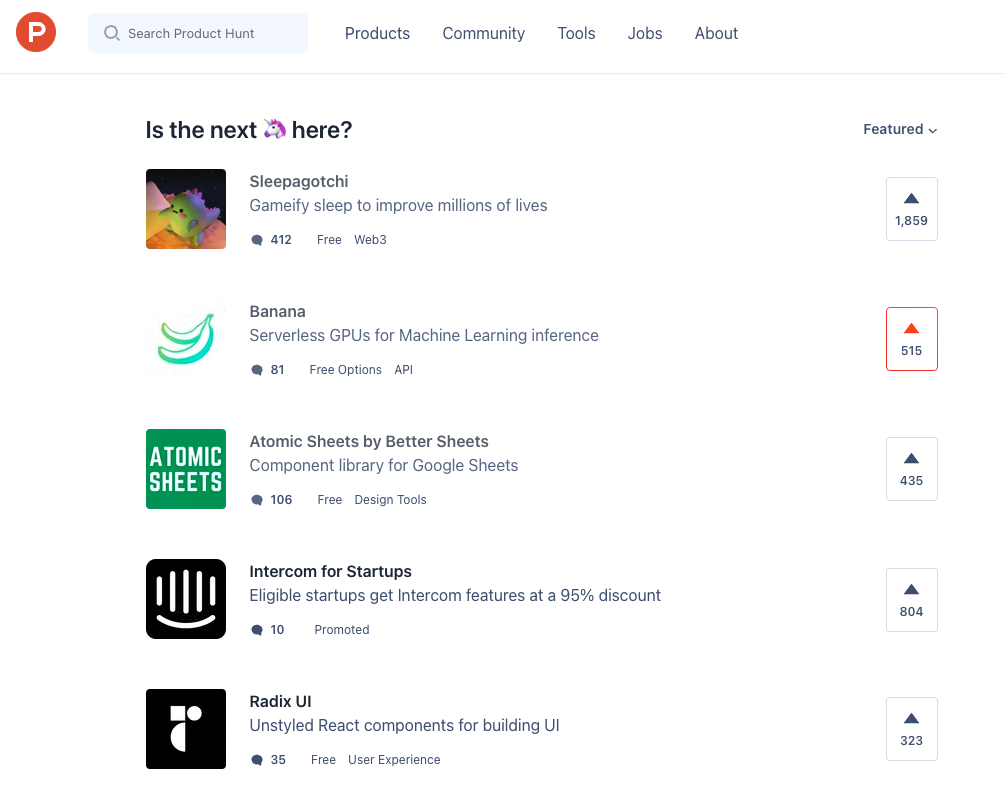Open the Sleepagotchi product thumbnail
Screen dimensions: 1004x805
click(186, 209)
